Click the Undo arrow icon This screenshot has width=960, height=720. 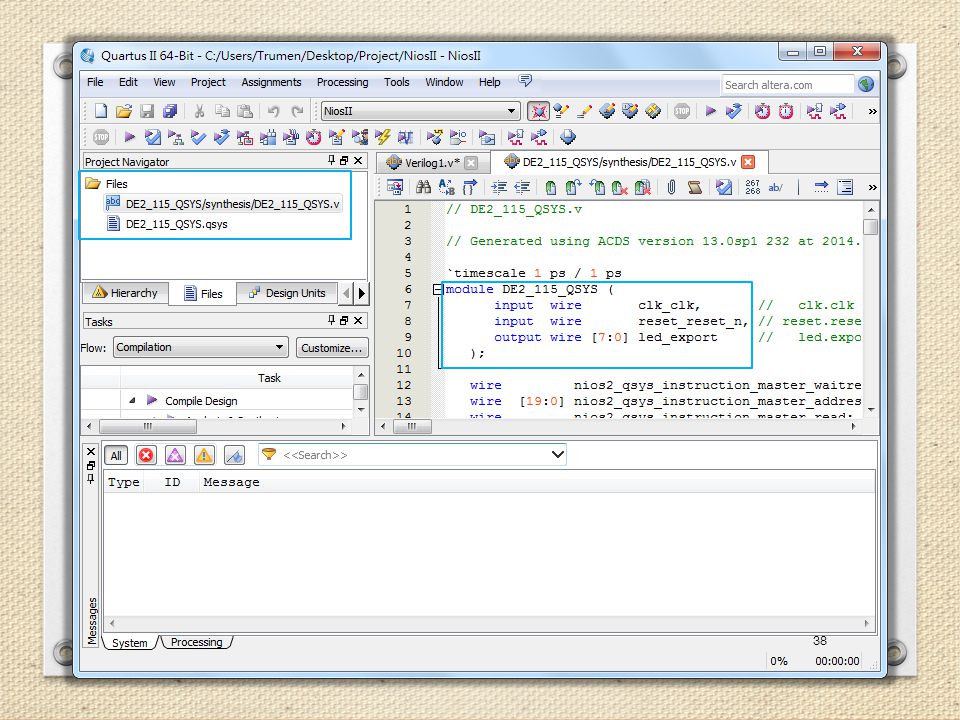[273, 111]
